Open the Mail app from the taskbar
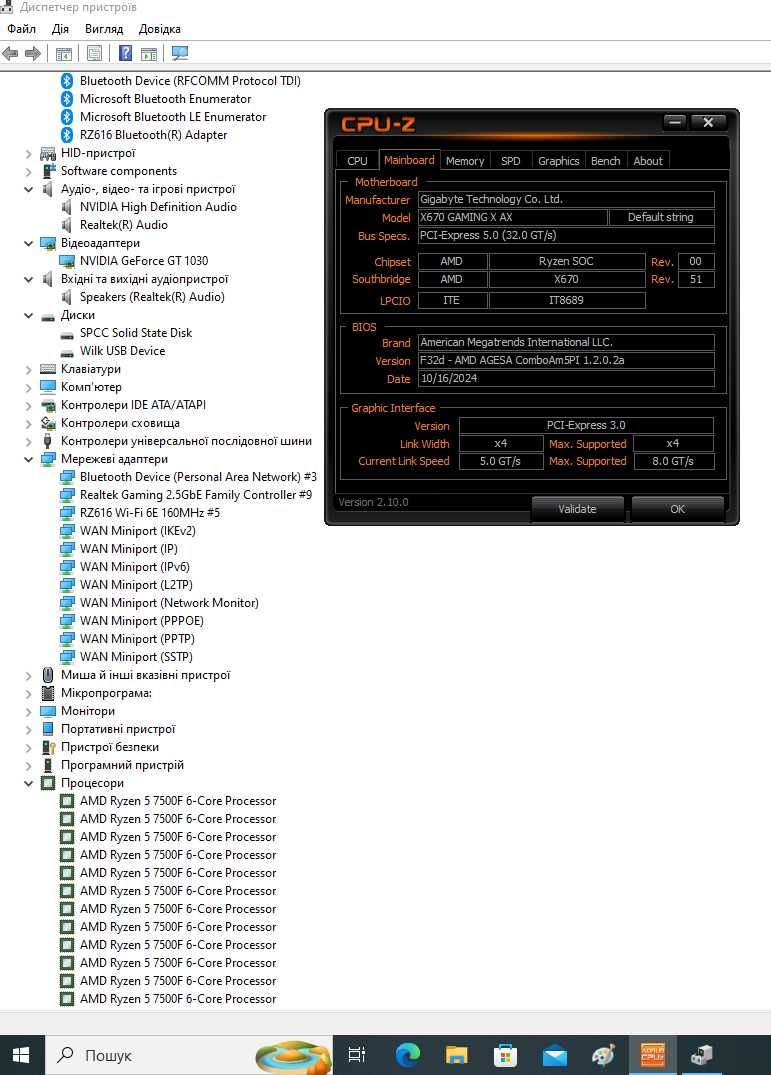Viewport: 771px width, 1075px height. tap(554, 1054)
